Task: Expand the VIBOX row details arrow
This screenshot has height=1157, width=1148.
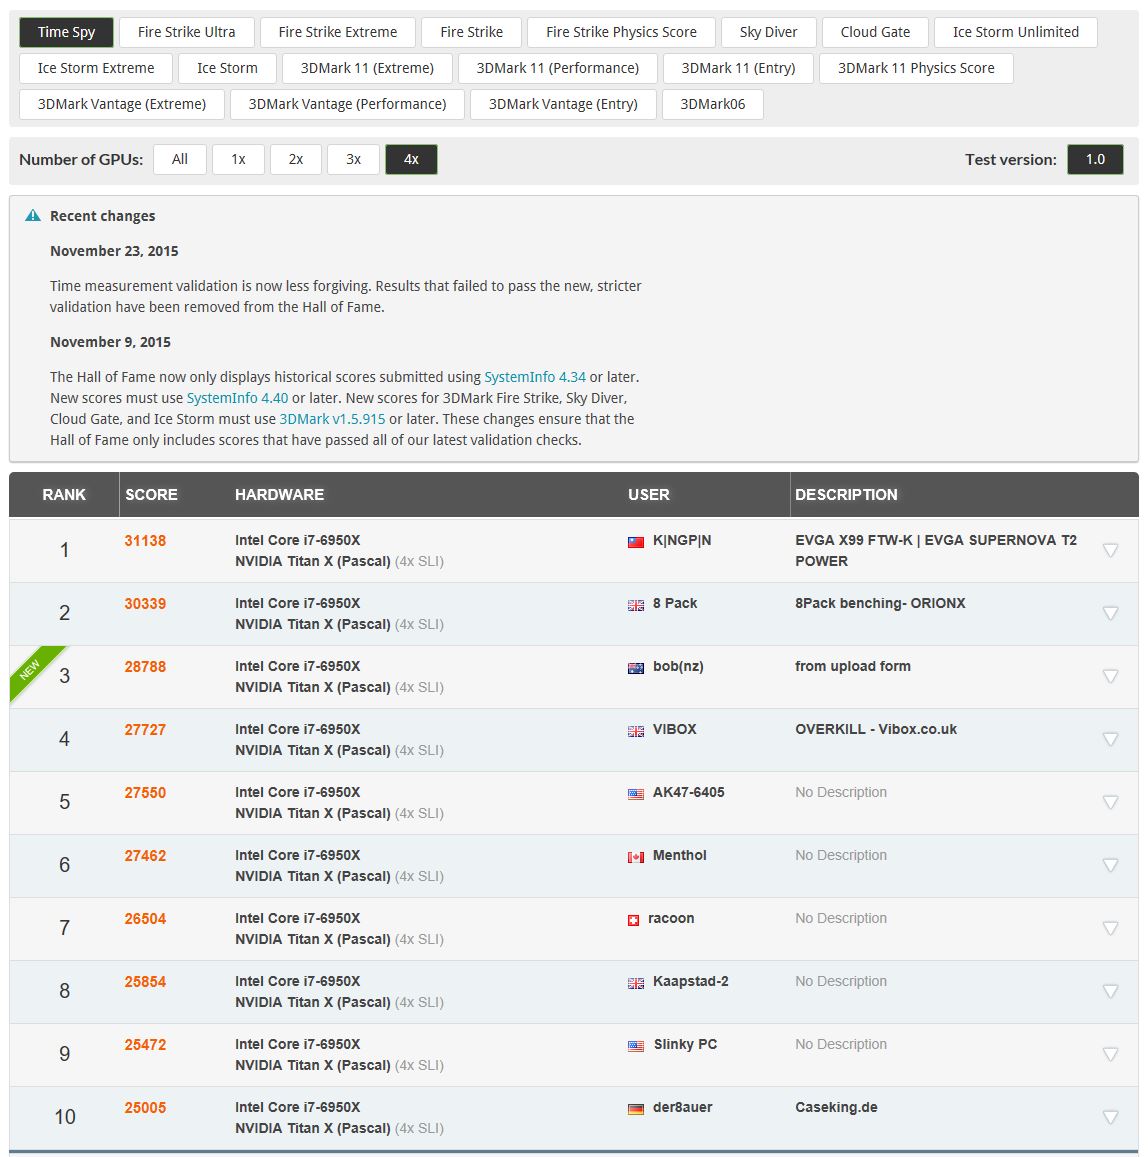Action: point(1110,739)
